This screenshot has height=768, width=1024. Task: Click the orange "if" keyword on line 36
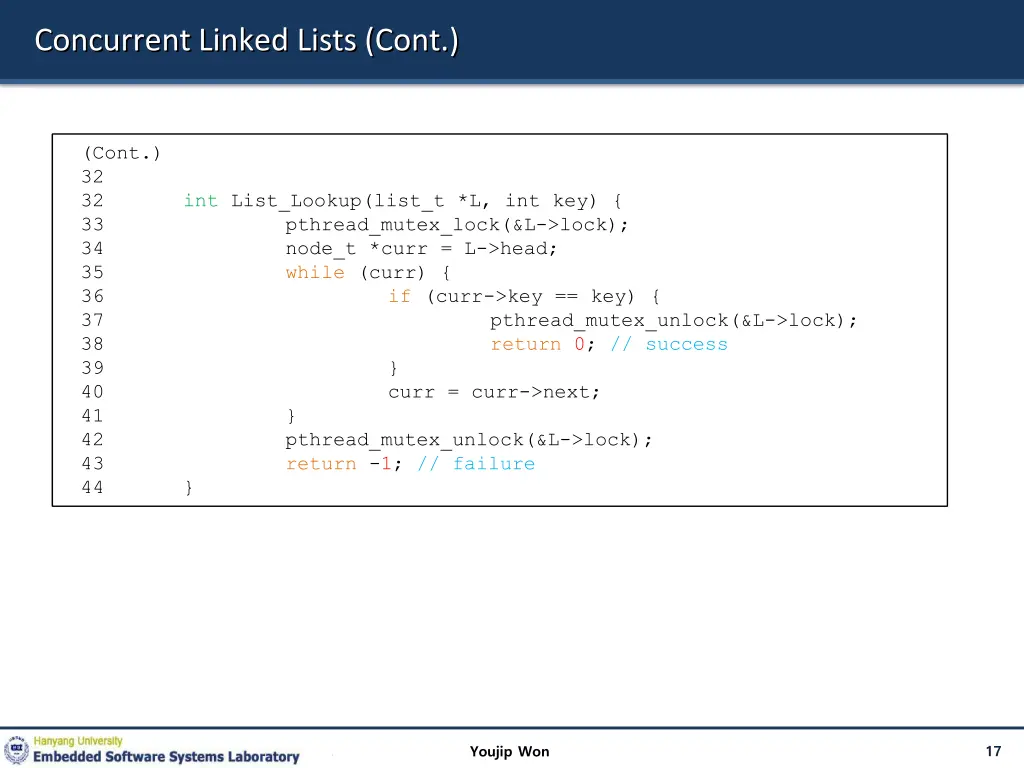click(399, 297)
